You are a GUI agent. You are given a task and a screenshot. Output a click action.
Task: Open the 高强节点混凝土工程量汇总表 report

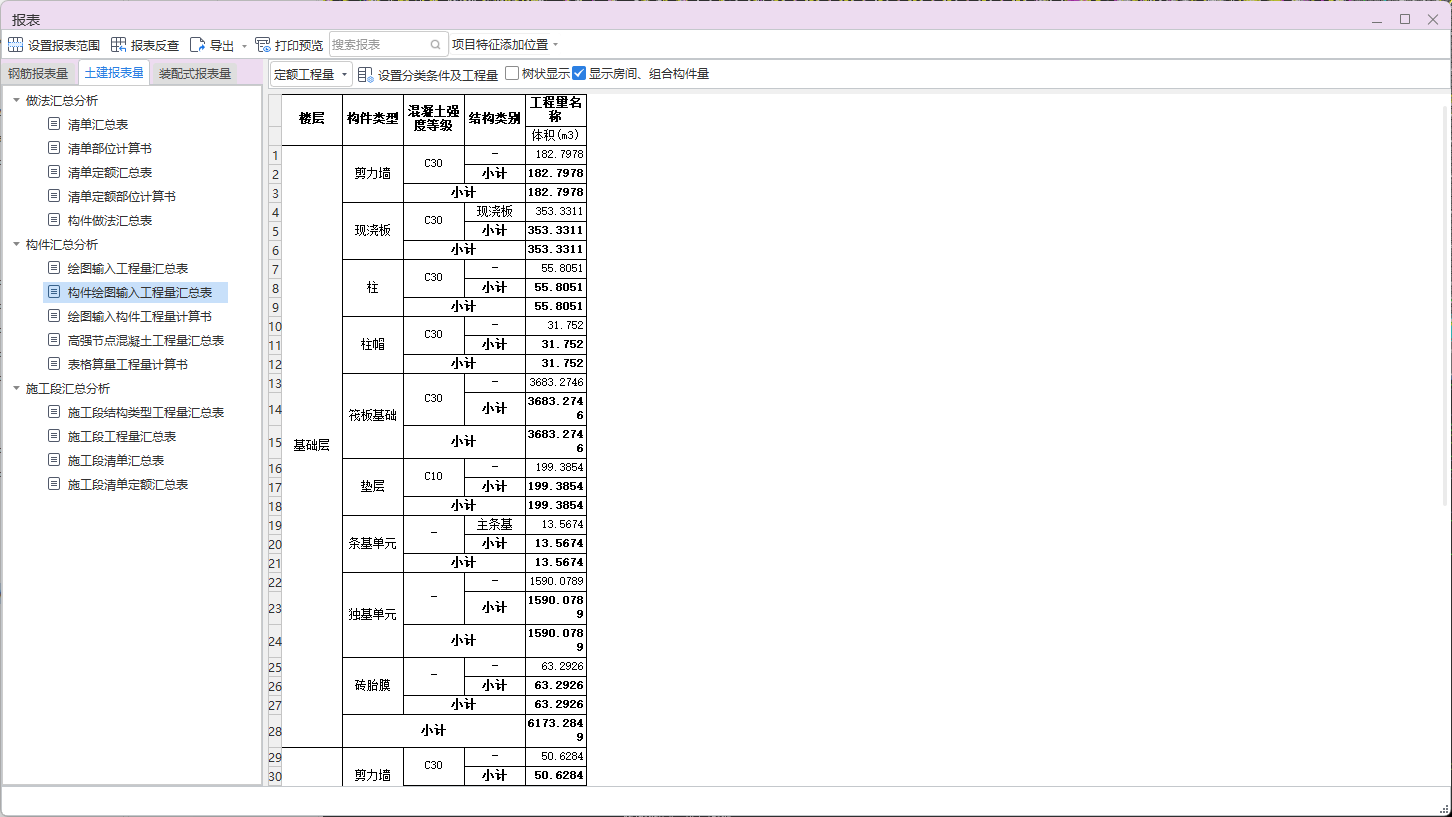point(146,340)
